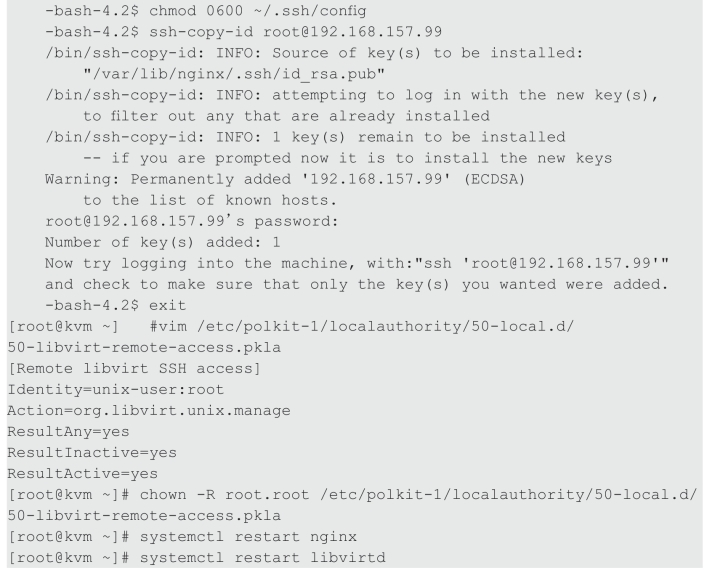Click the Action=org.libvirt.unix.manage line
707x570 pixels.
pyautogui.click(x=149, y=410)
